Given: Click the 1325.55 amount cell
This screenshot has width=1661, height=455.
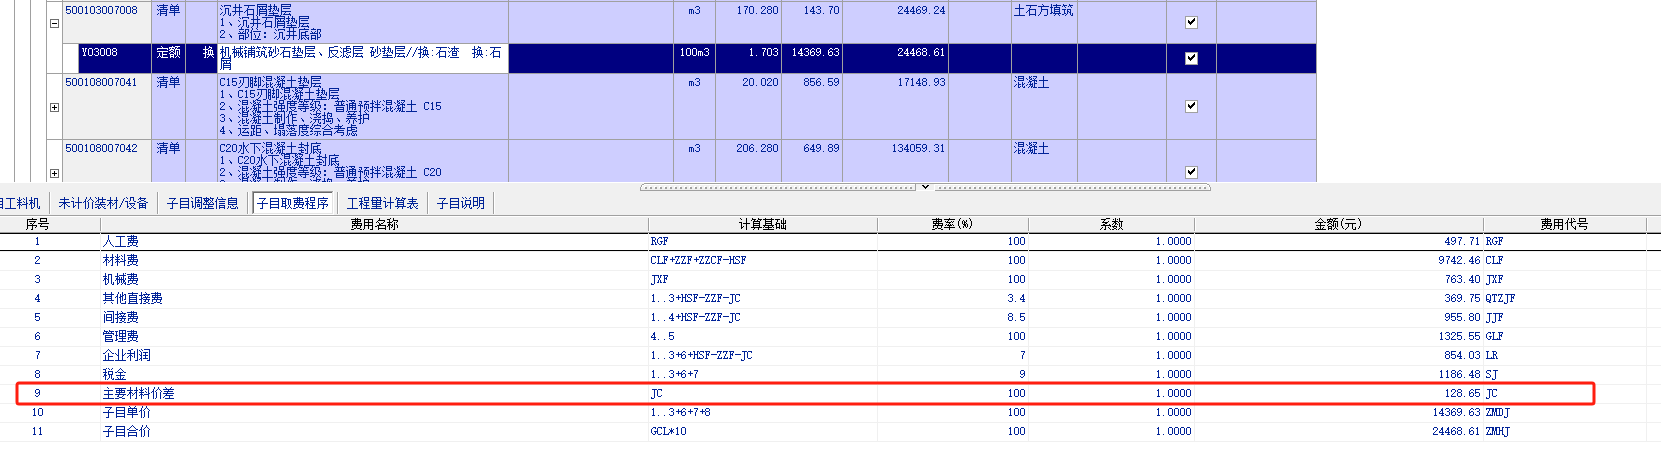Looking at the screenshot, I should (x=1339, y=336).
